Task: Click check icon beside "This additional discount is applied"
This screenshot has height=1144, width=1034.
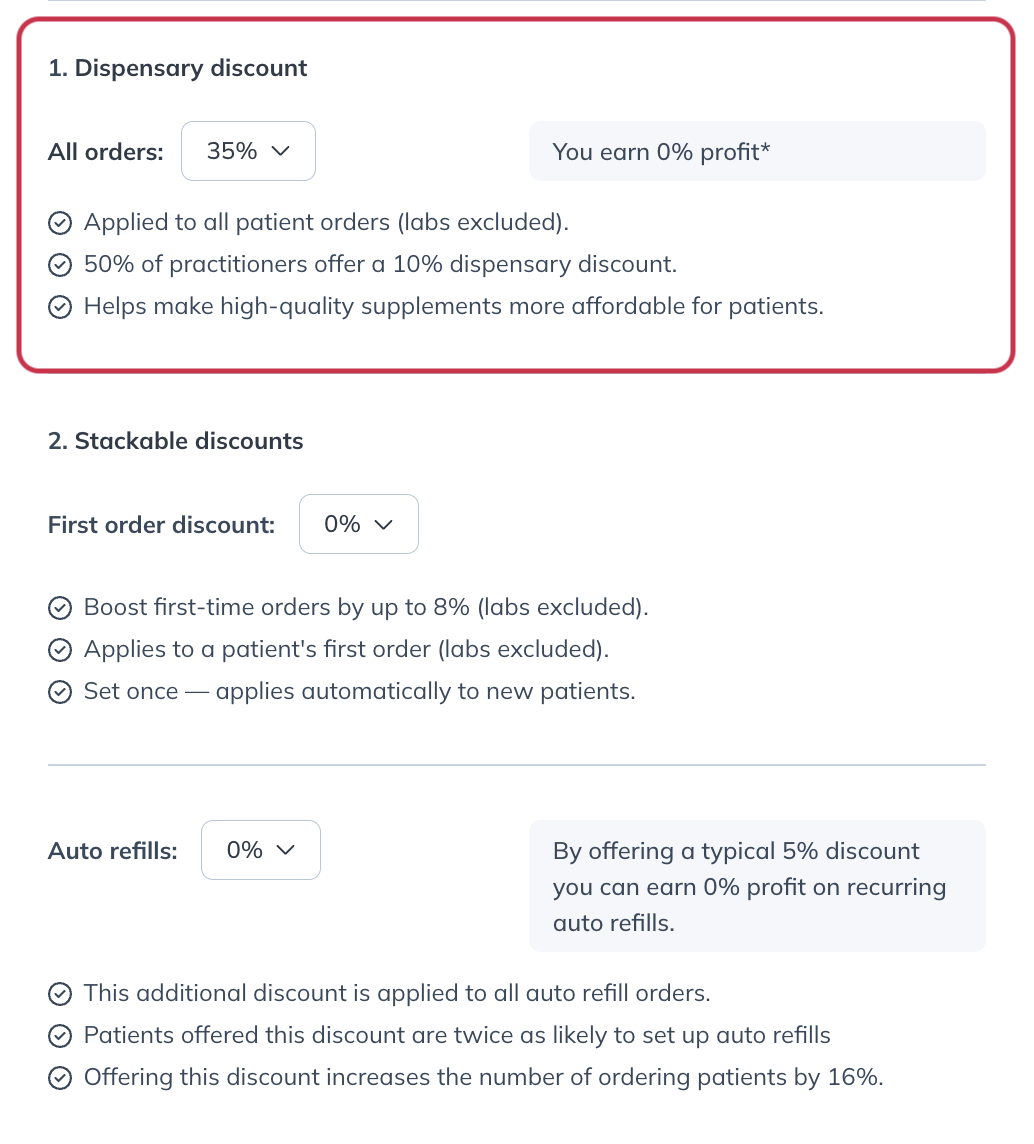Action: coord(60,994)
